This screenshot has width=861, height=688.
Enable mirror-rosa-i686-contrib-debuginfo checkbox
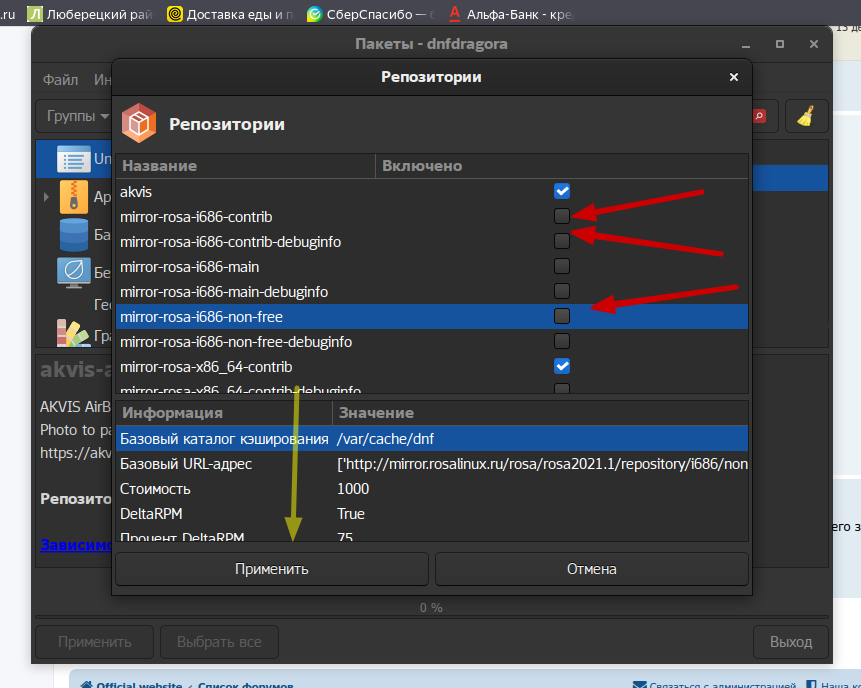coord(562,241)
